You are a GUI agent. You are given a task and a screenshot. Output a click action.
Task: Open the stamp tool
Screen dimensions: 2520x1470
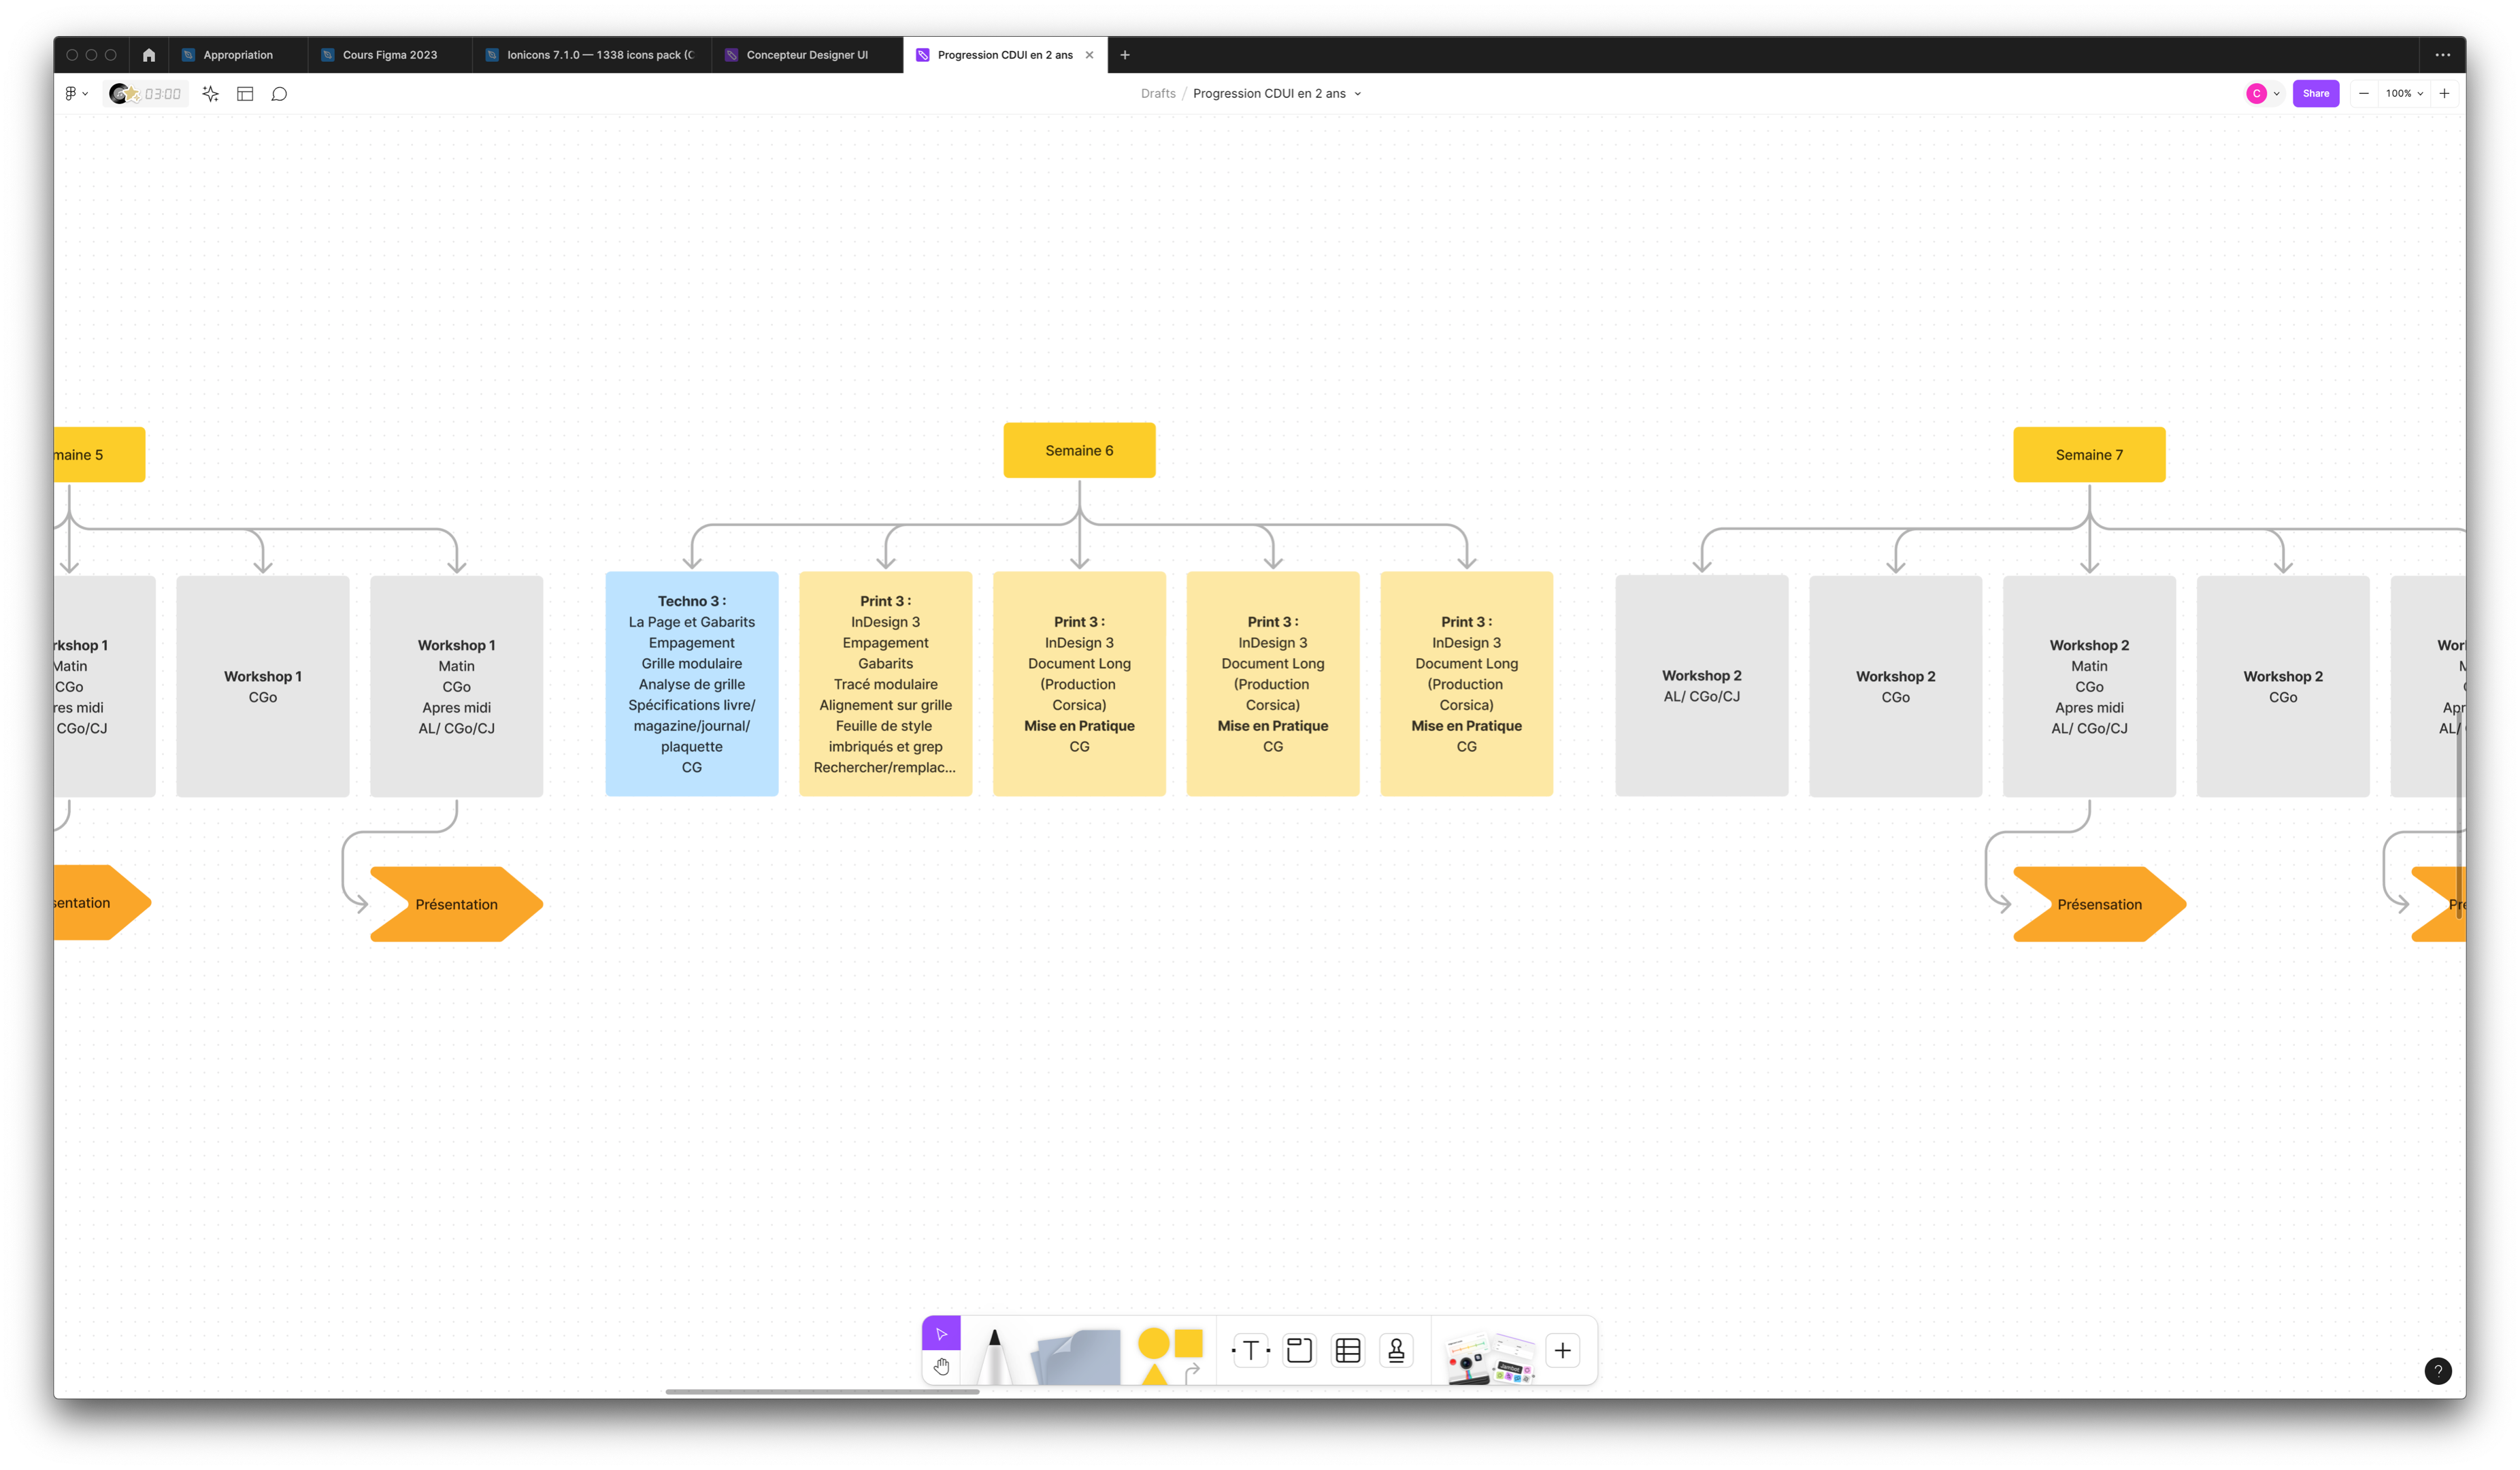pyautogui.click(x=1396, y=1351)
